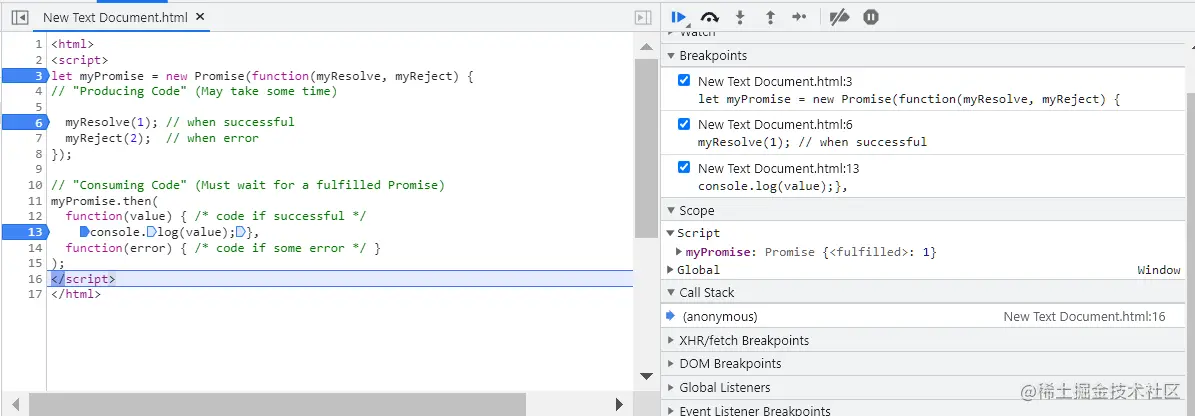Screen dimensions: 1195x416
Task: Click the </script> highlighted line
Action: tap(341, 279)
